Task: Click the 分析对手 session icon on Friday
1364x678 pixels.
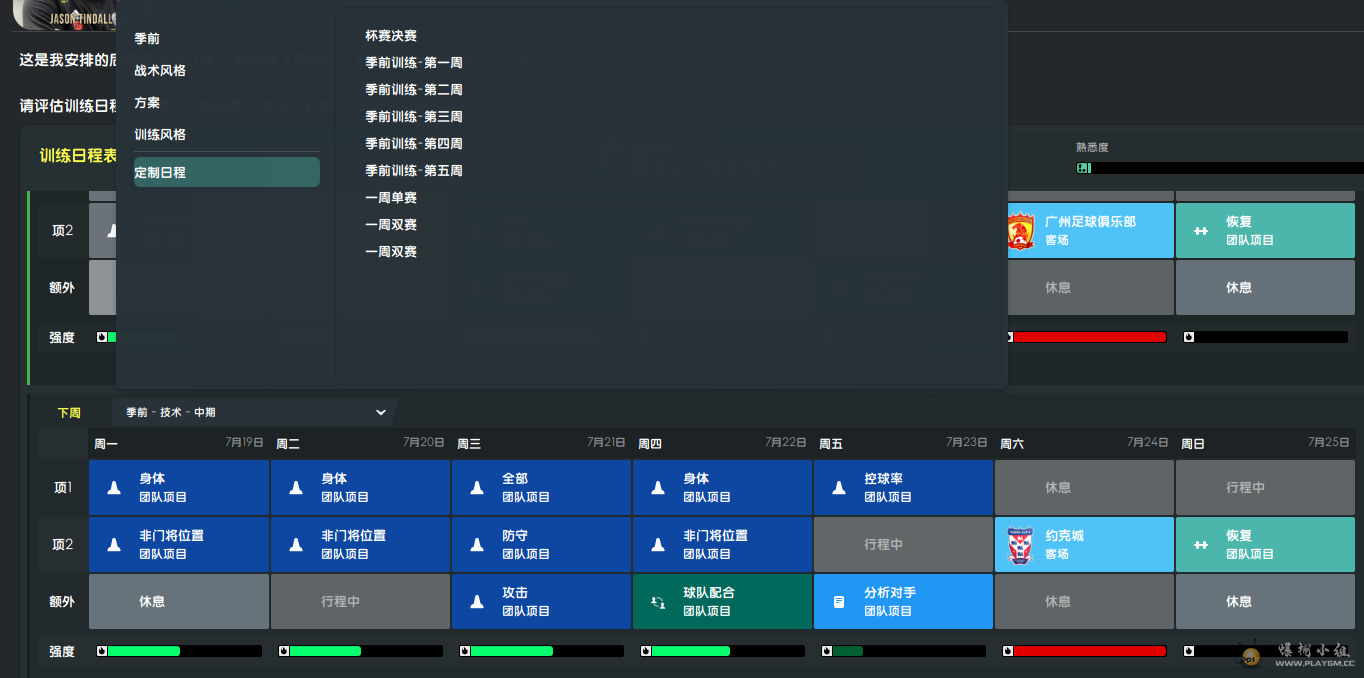Action: [839, 602]
